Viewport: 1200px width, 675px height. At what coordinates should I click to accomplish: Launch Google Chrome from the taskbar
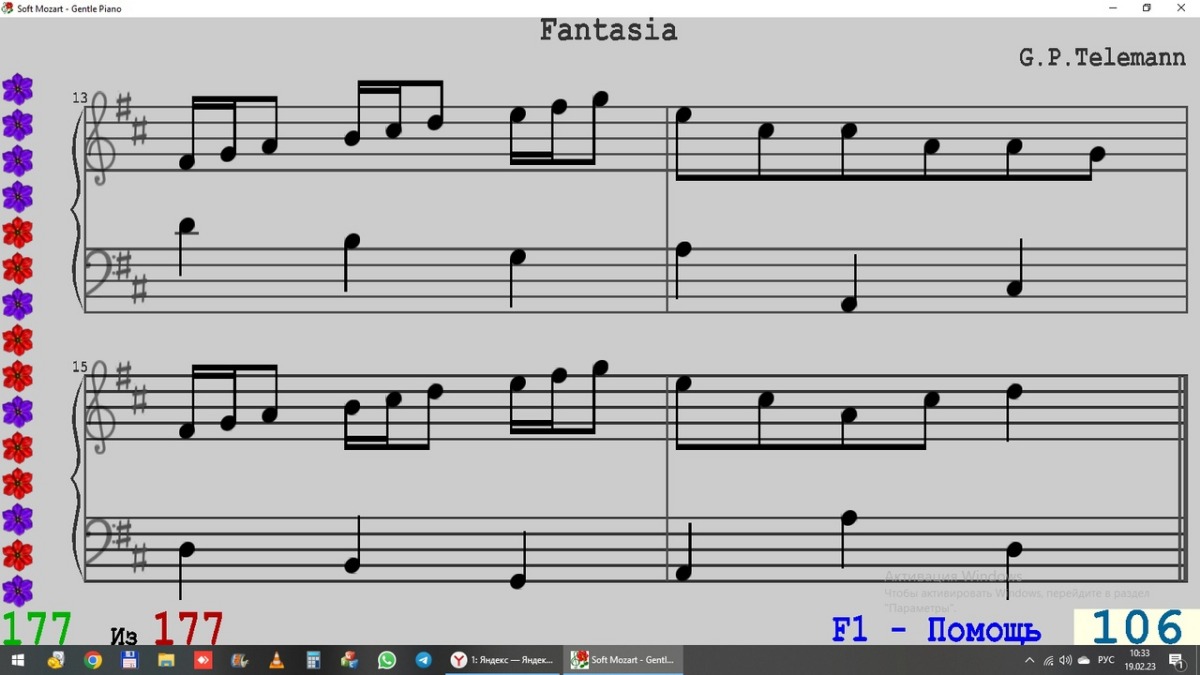[92, 660]
